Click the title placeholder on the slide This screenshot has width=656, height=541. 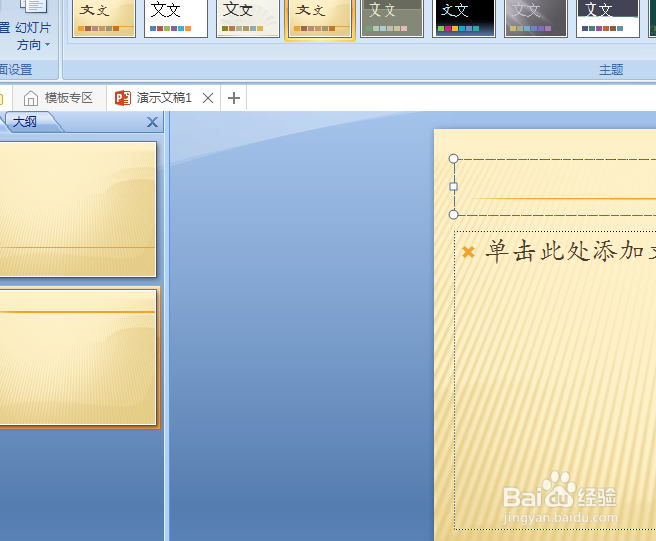(555, 187)
